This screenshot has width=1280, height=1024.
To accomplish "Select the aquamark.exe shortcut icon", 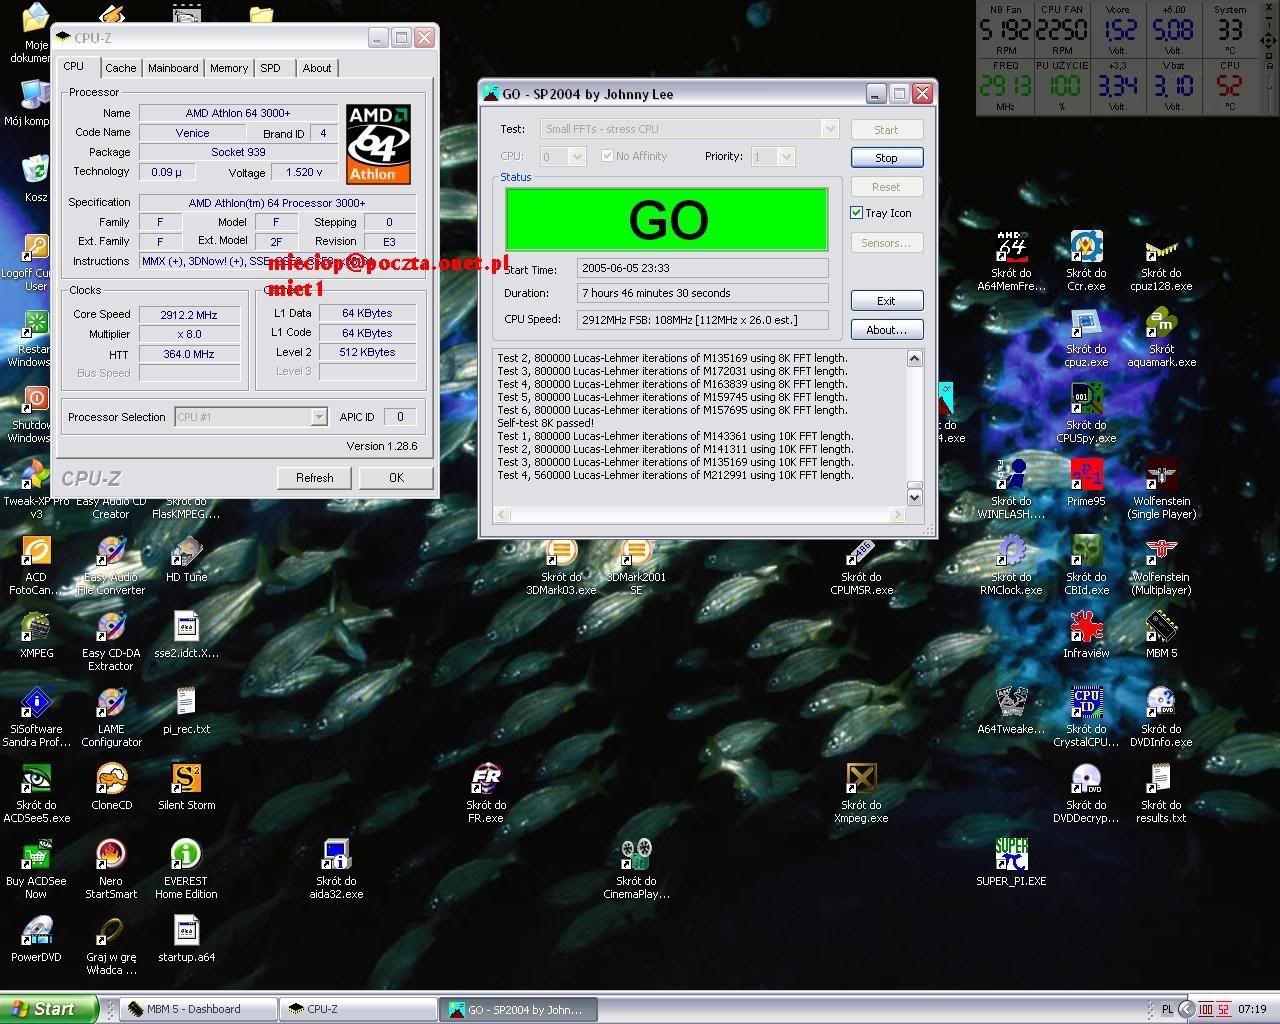I will (1161, 336).
